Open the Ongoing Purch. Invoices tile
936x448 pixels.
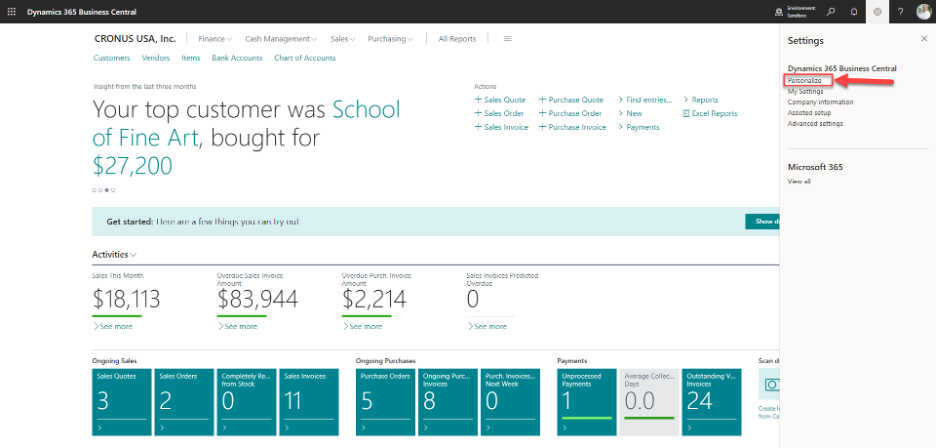click(x=448, y=402)
